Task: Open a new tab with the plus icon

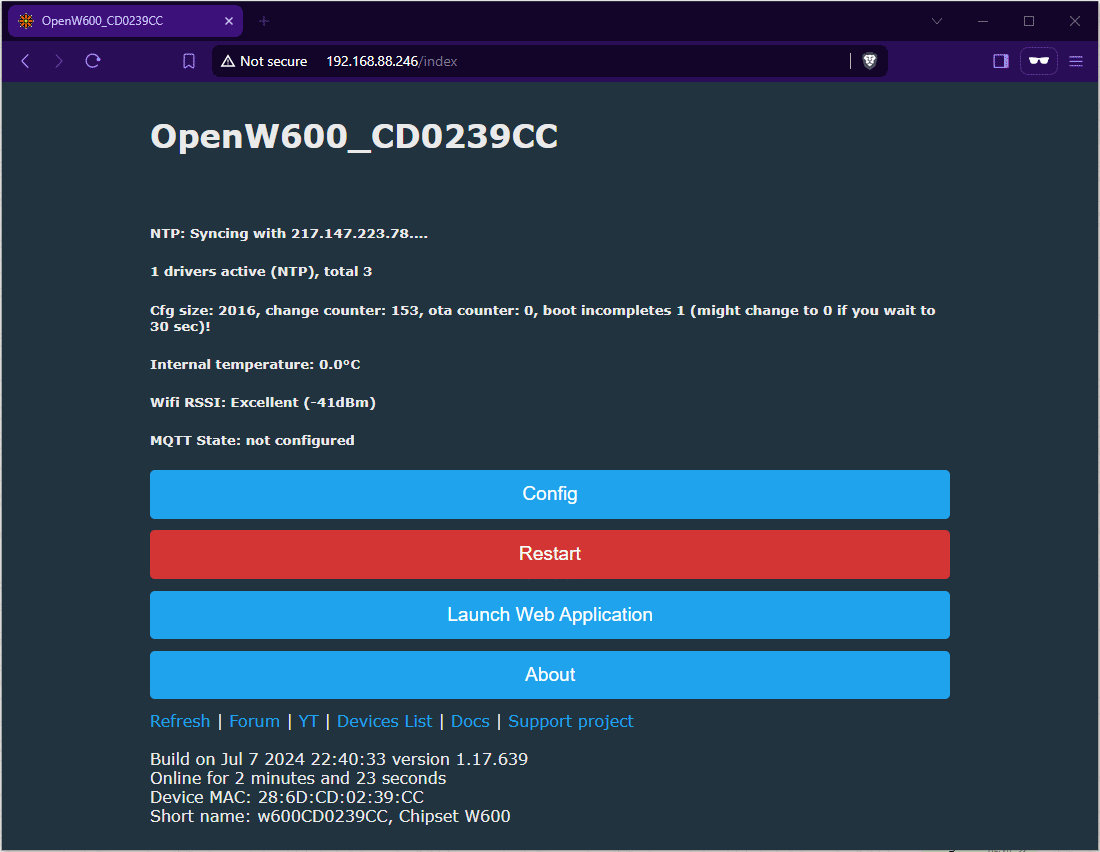Action: pyautogui.click(x=264, y=21)
